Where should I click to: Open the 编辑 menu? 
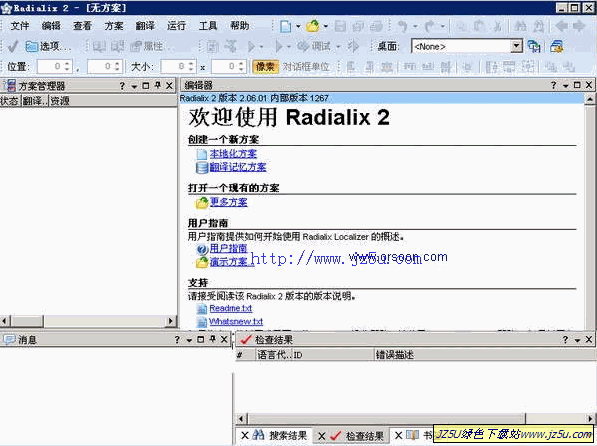point(51,26)
